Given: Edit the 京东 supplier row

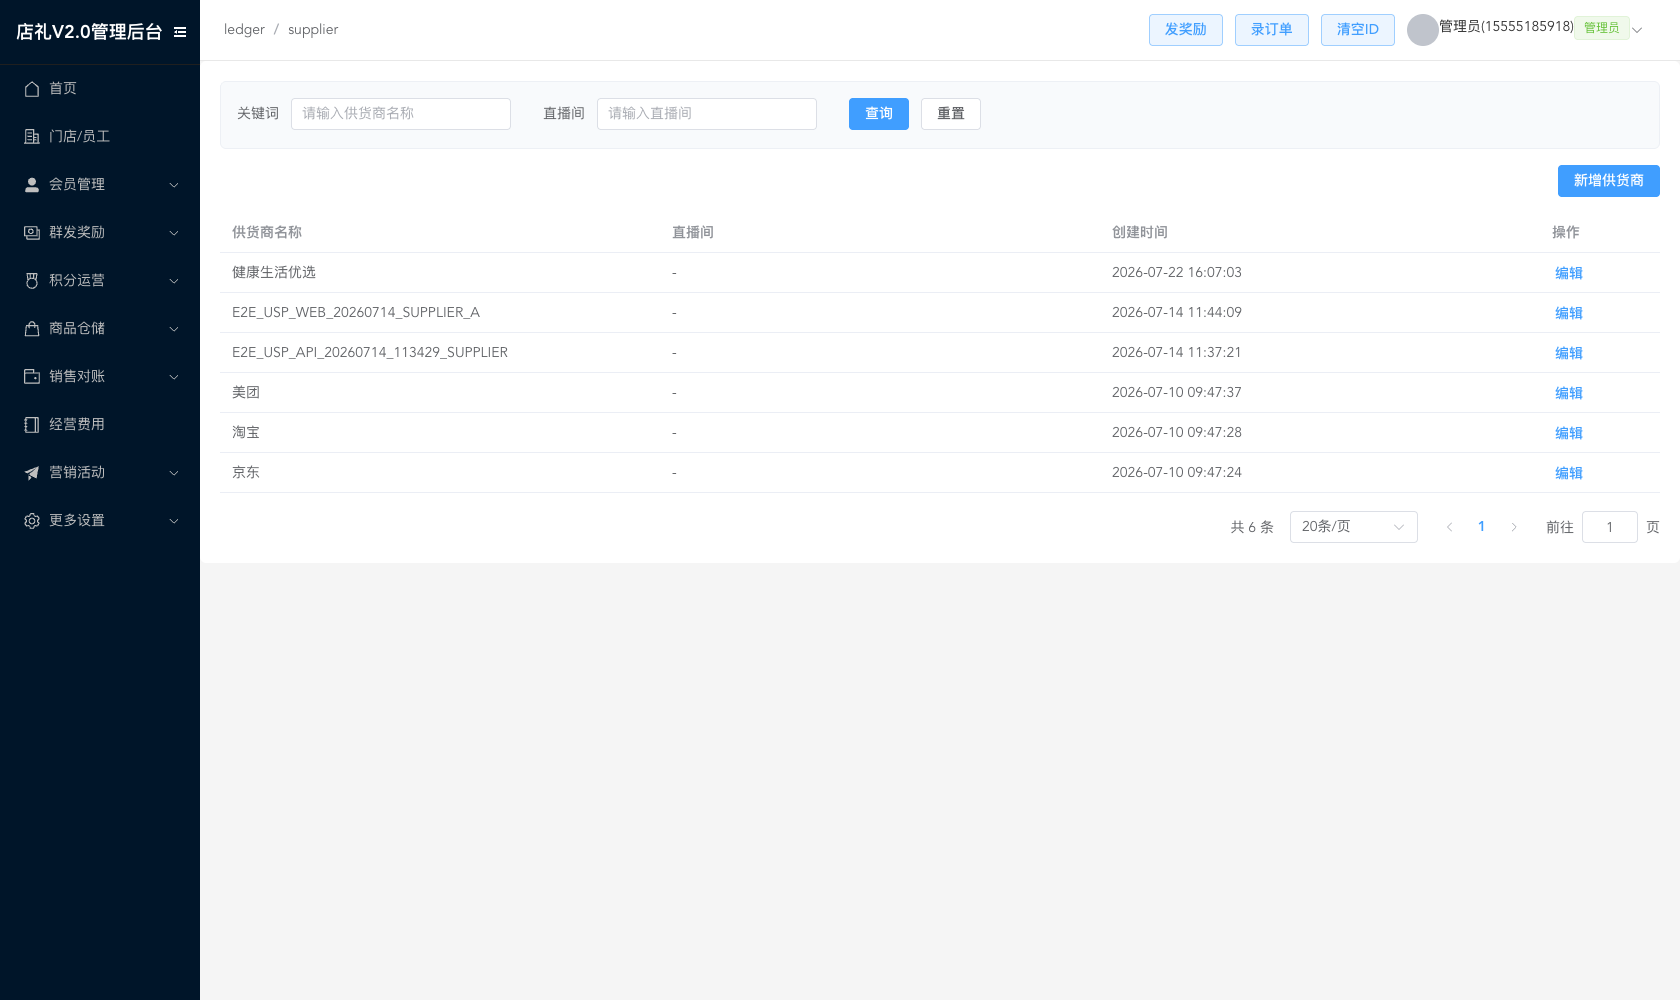Looking at the screenshot, I should pos(1569,473).
